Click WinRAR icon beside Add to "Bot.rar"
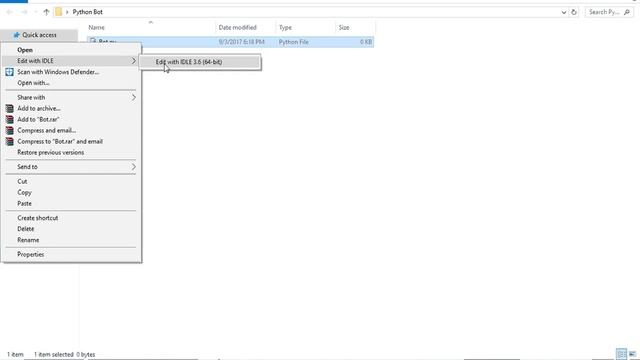 click(9, 119)
